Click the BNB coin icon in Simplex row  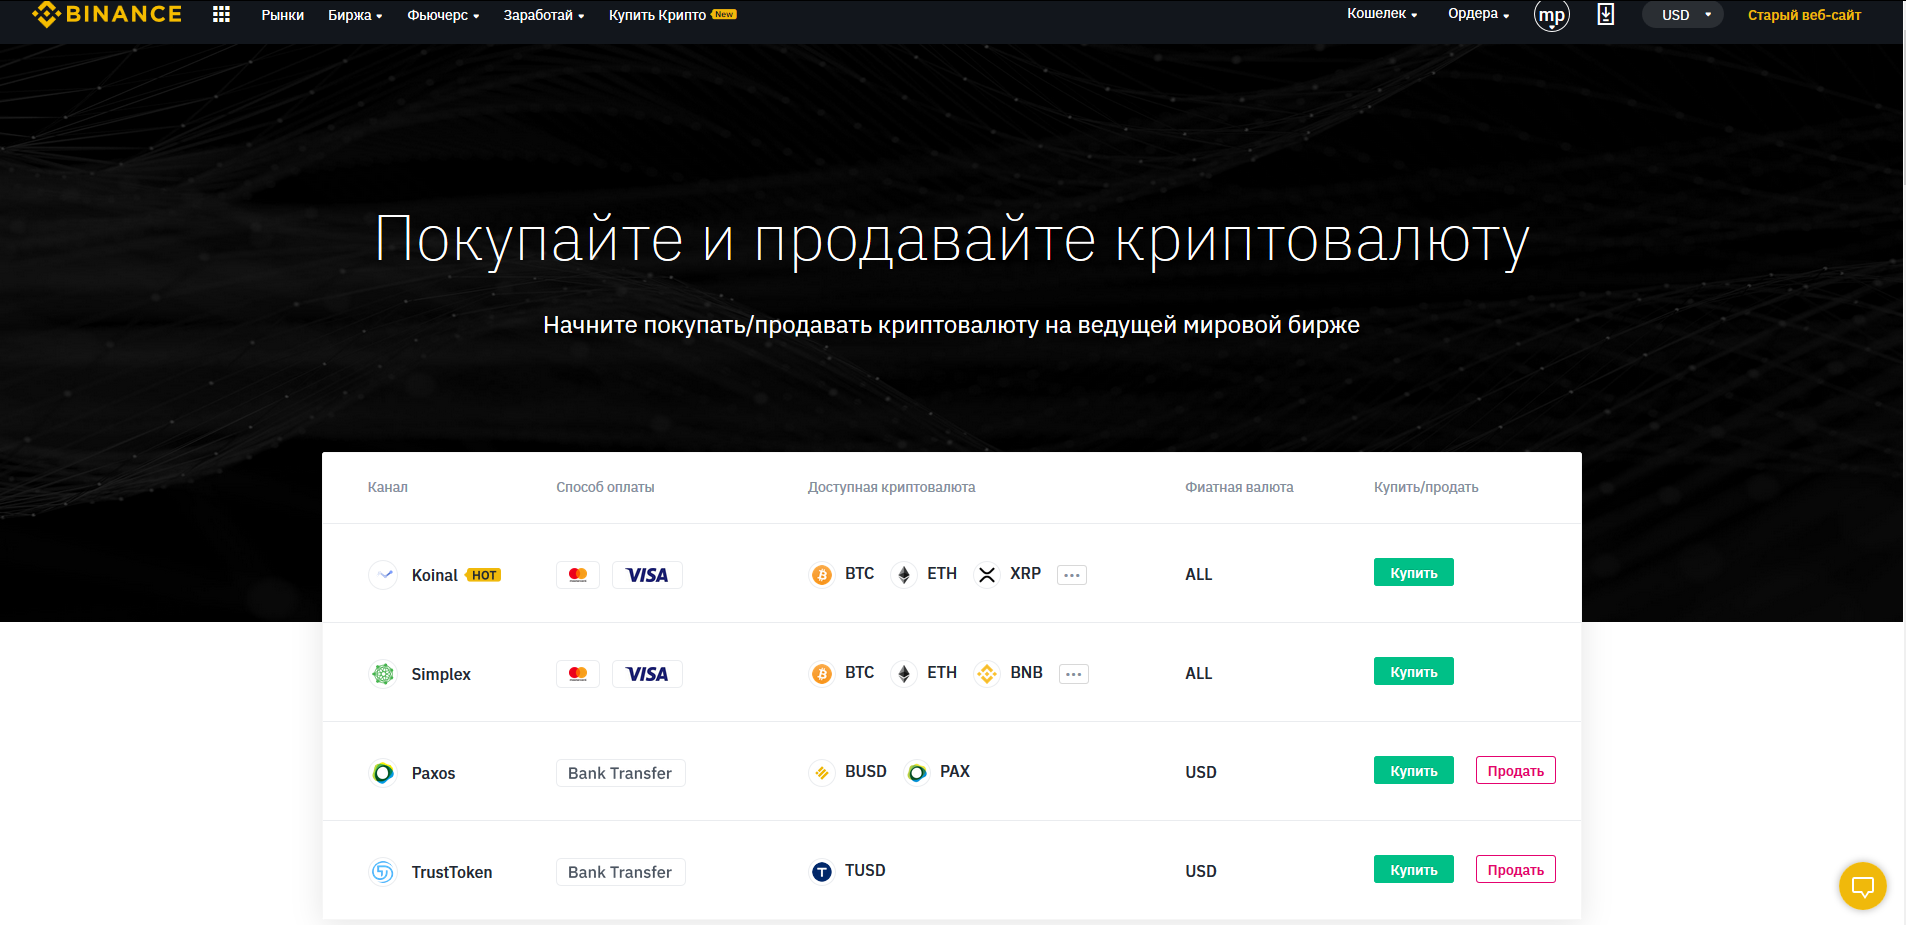click(987, 673)
